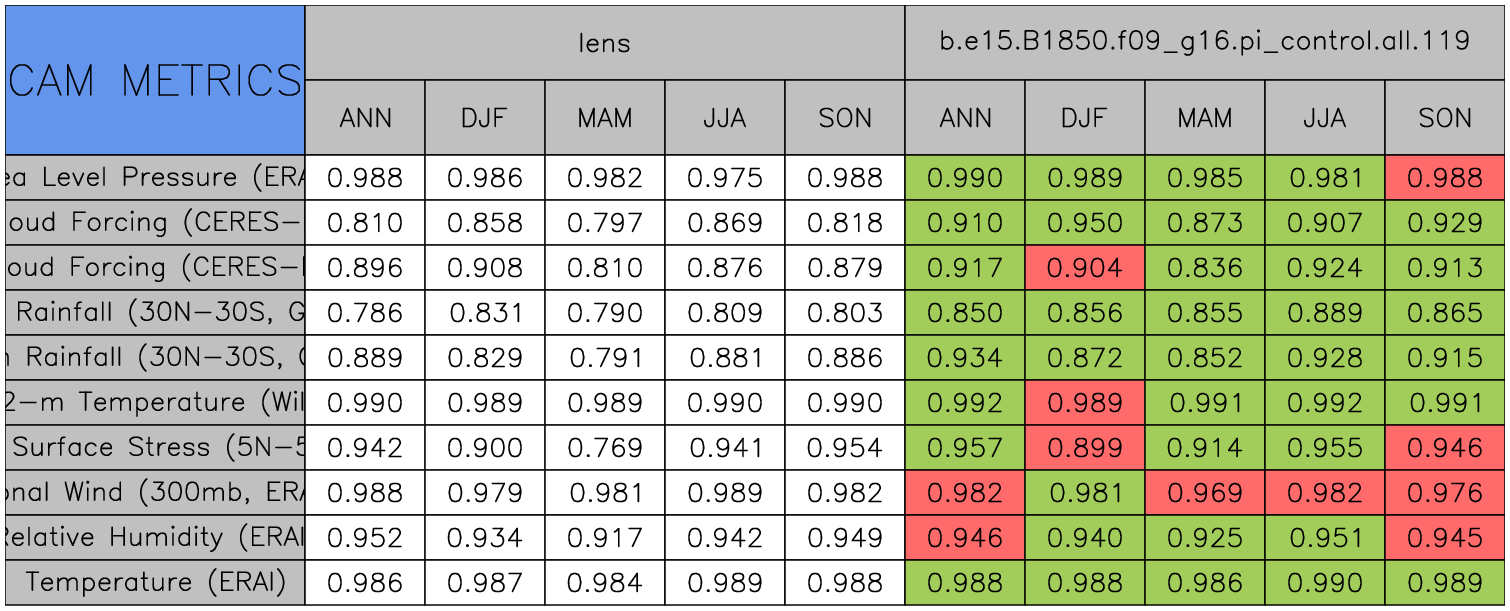Select the green 0.950 cell
Image resolution: width=1510 pixels, height=611 pixels.
point(1084,223)
